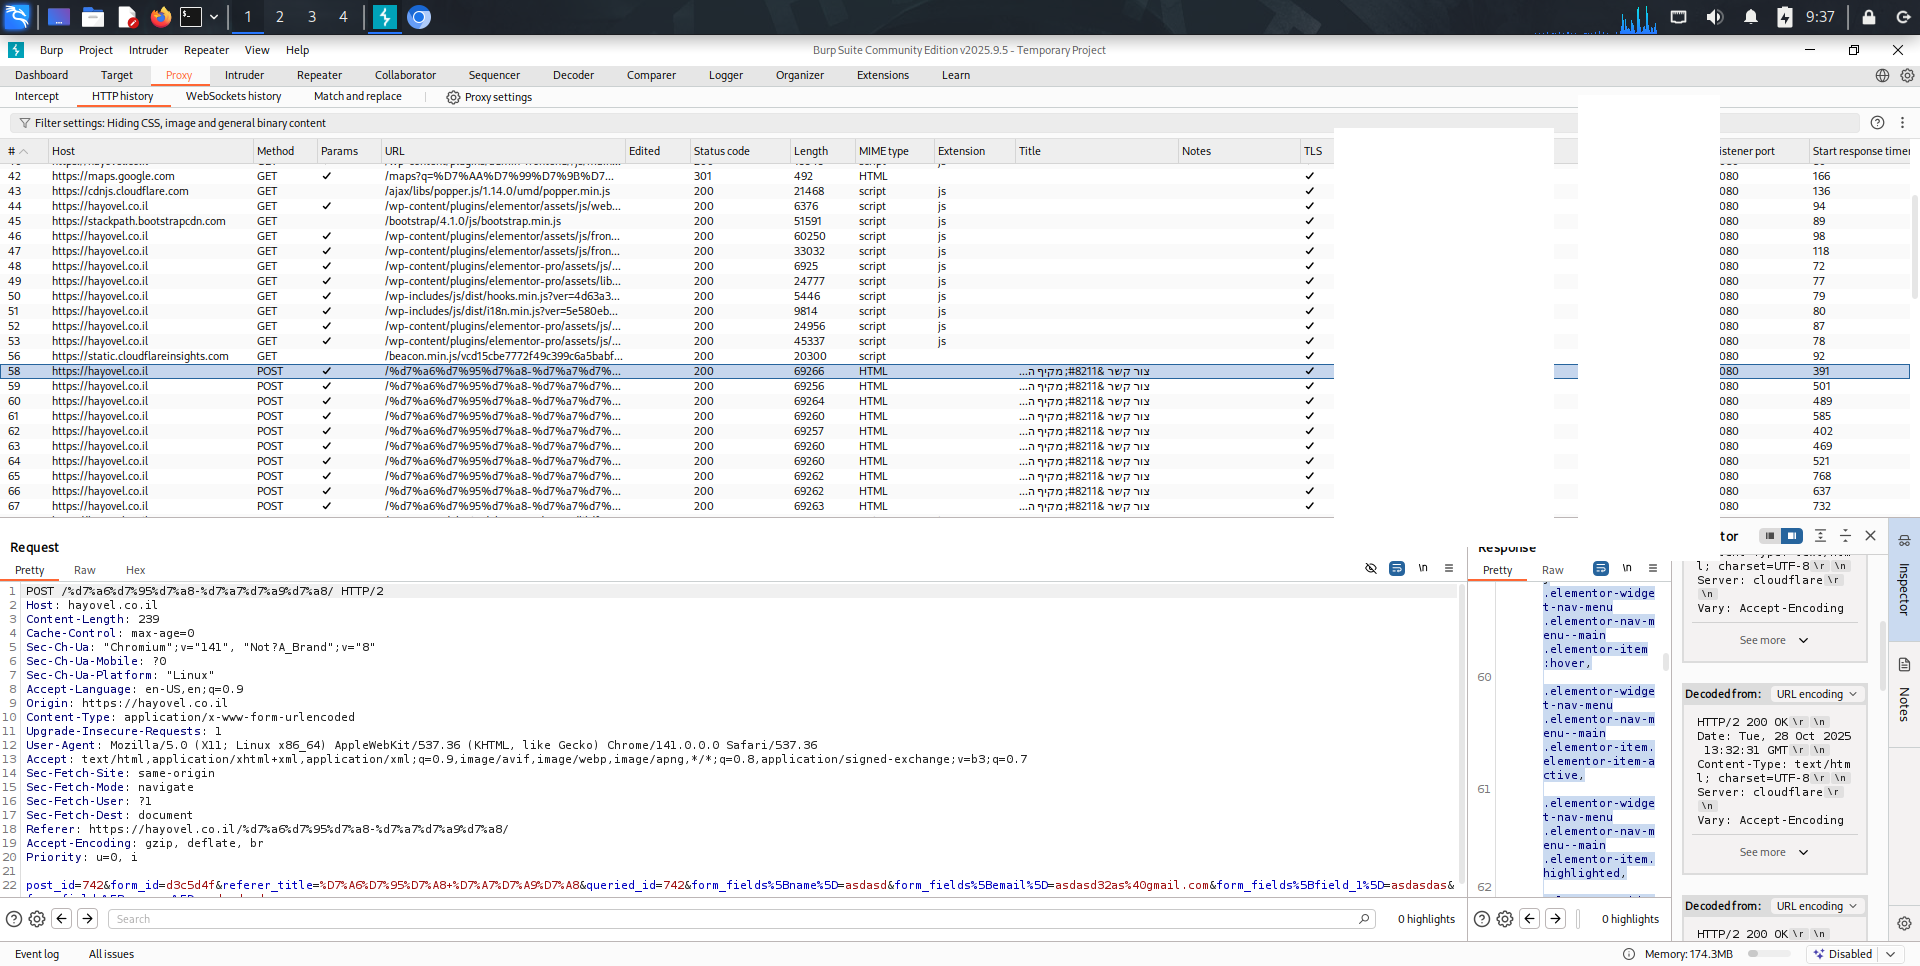
Task: Close the Inspector panel
Action: 1870,536
